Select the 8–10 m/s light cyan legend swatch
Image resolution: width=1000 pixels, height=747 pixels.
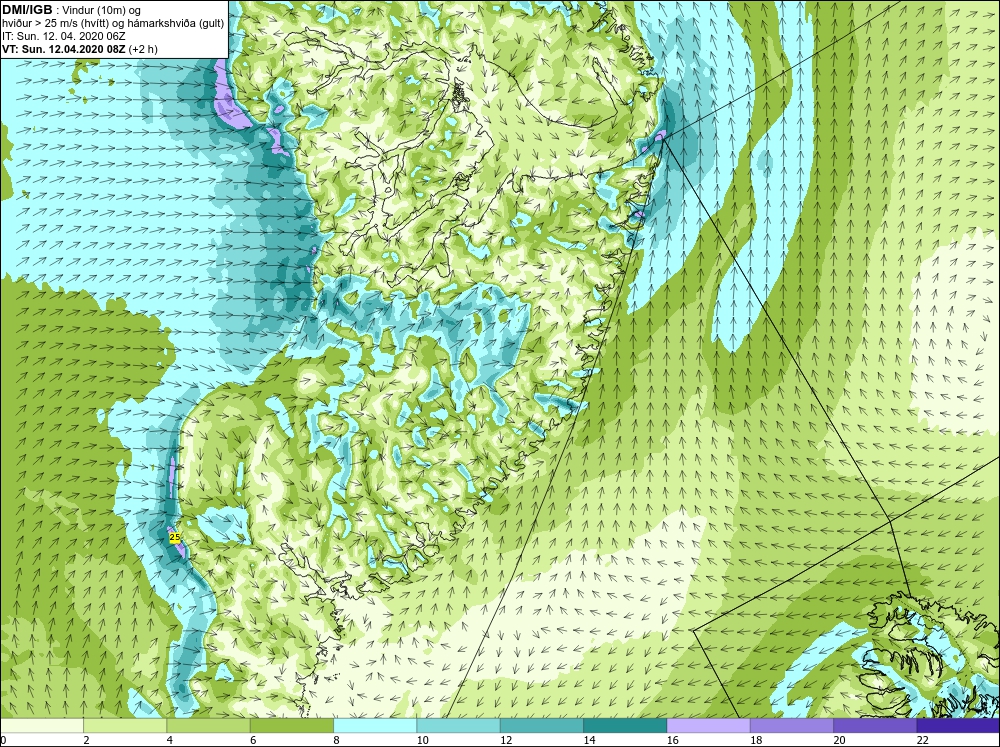[x=375, y=726]
